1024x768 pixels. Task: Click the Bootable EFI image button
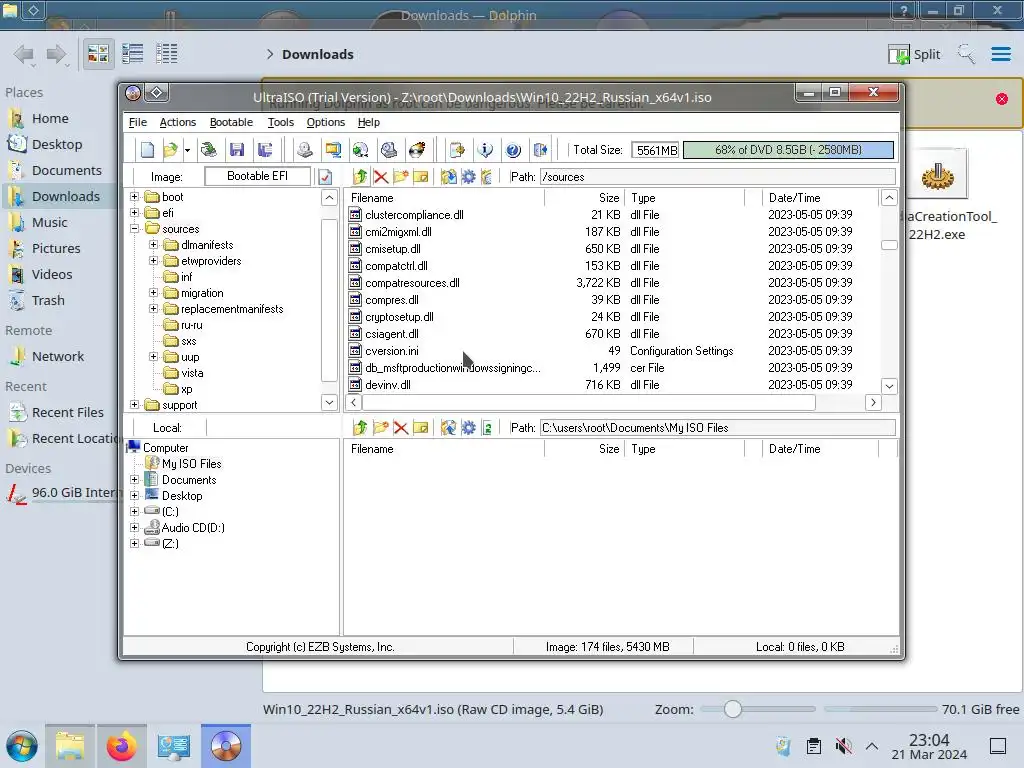[x=257, y=176]
